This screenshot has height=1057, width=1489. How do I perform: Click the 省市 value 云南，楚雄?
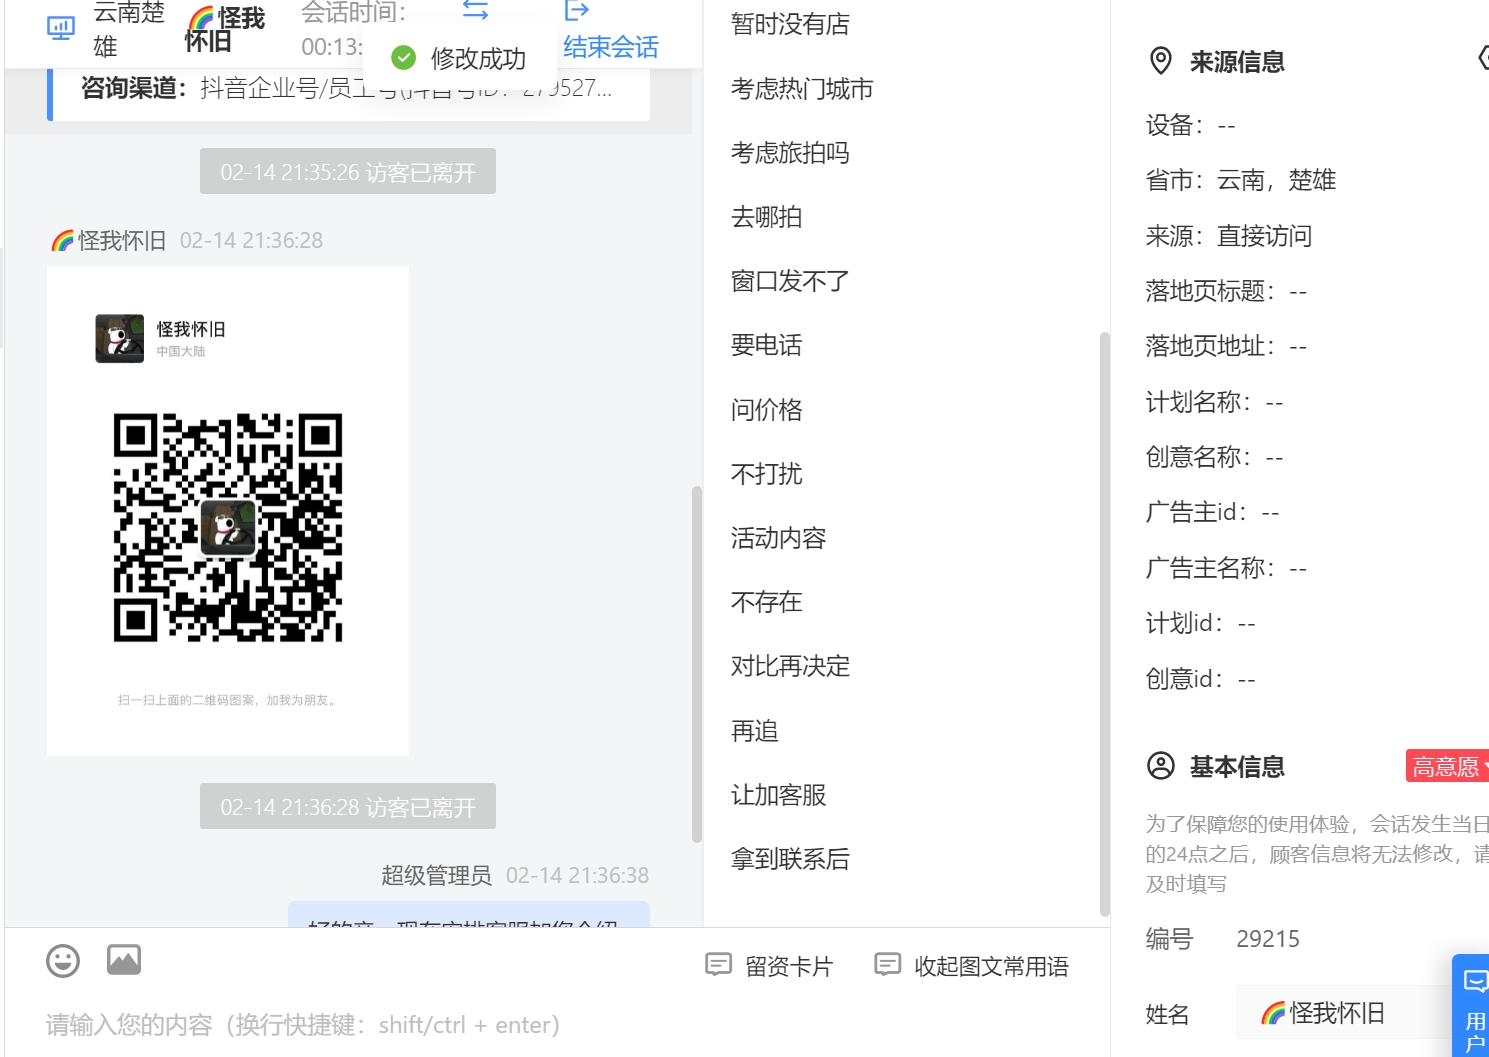point(1276,180)
